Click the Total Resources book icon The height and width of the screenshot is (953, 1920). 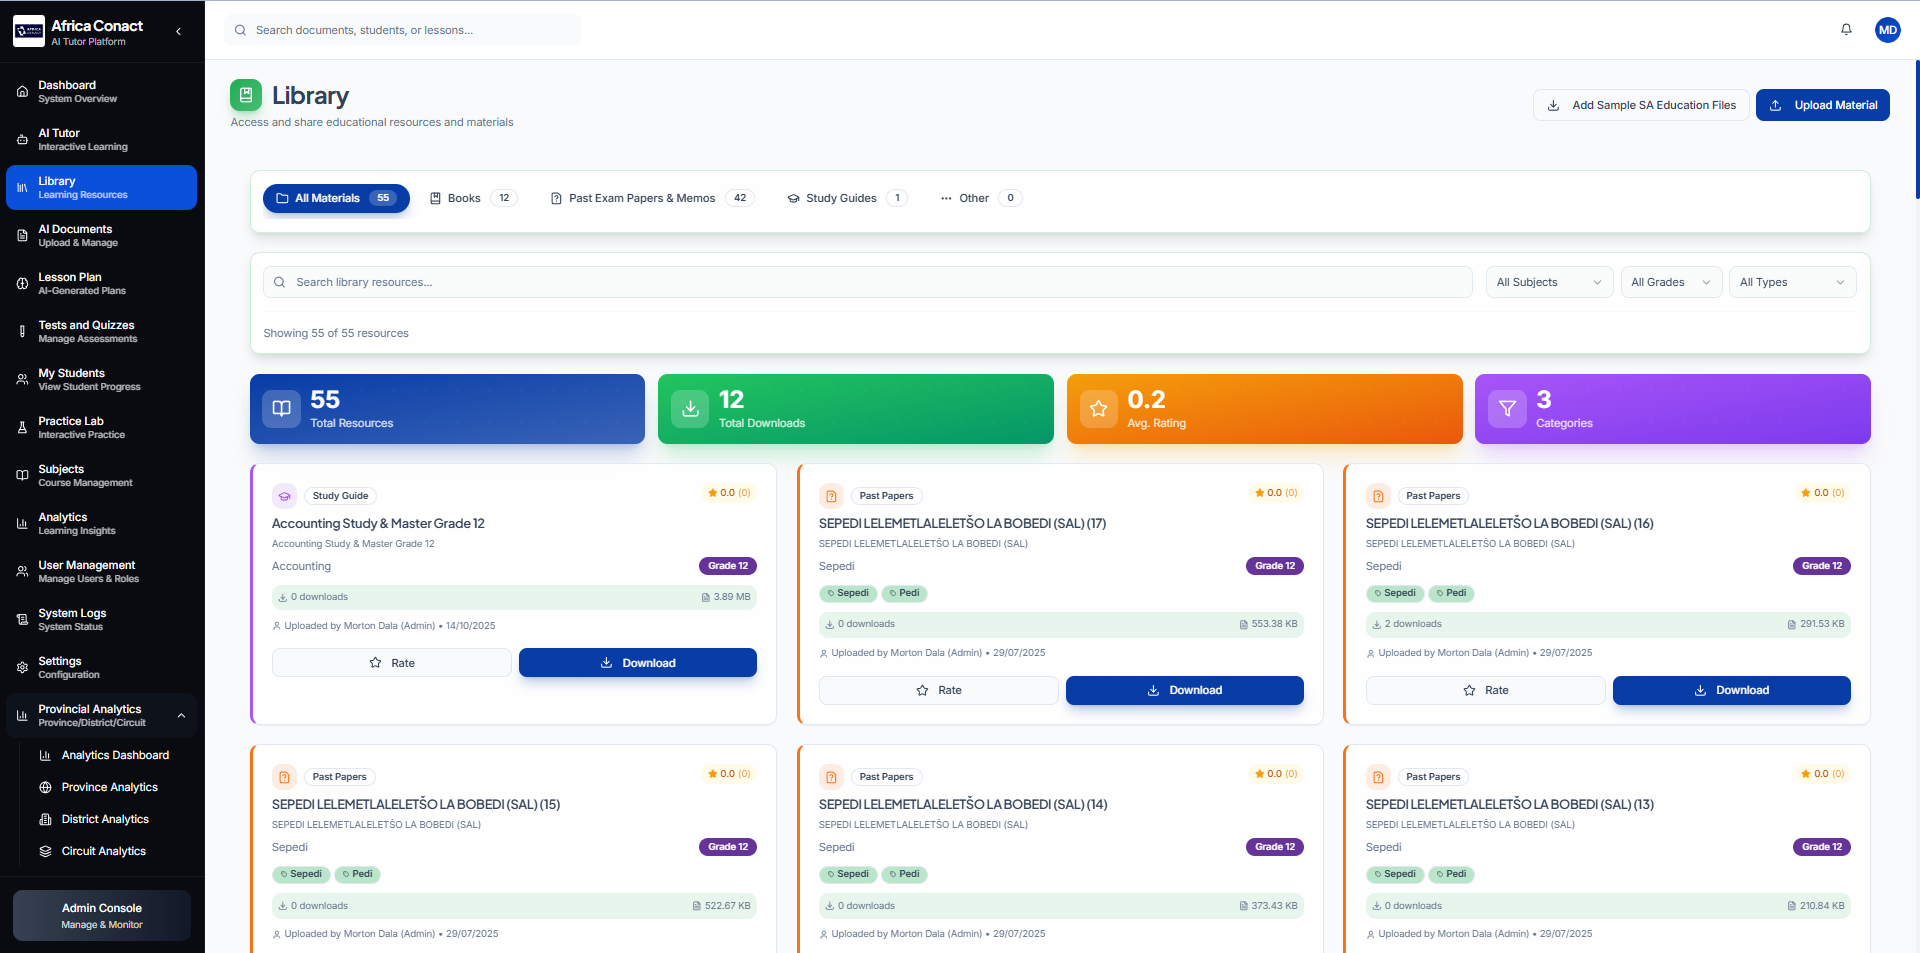[282, 409]
